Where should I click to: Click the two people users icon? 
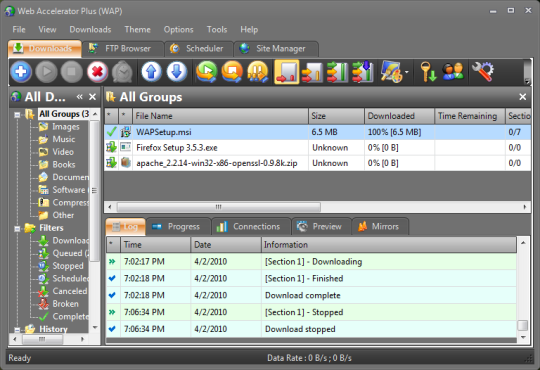[x=453, y=72]
